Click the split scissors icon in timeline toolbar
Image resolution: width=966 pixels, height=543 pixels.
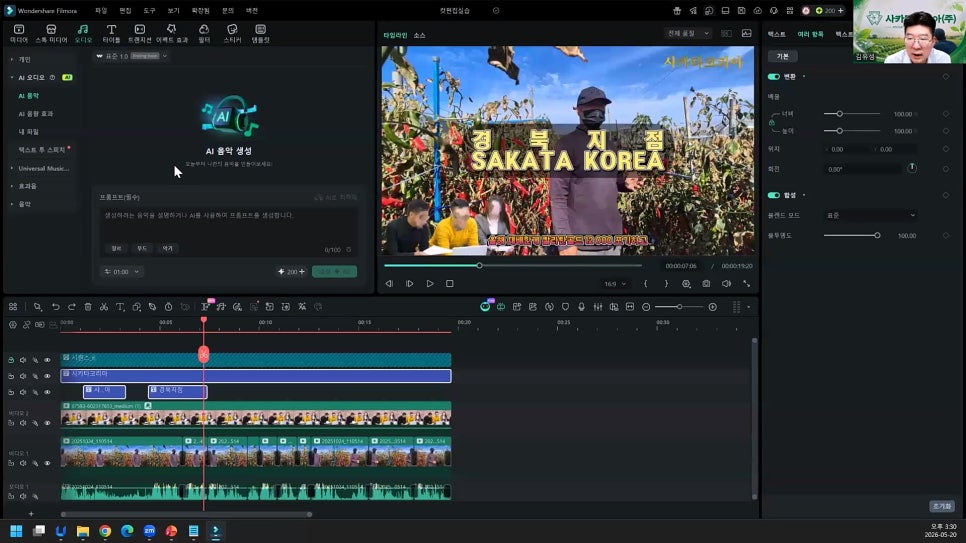click(104, 307)
